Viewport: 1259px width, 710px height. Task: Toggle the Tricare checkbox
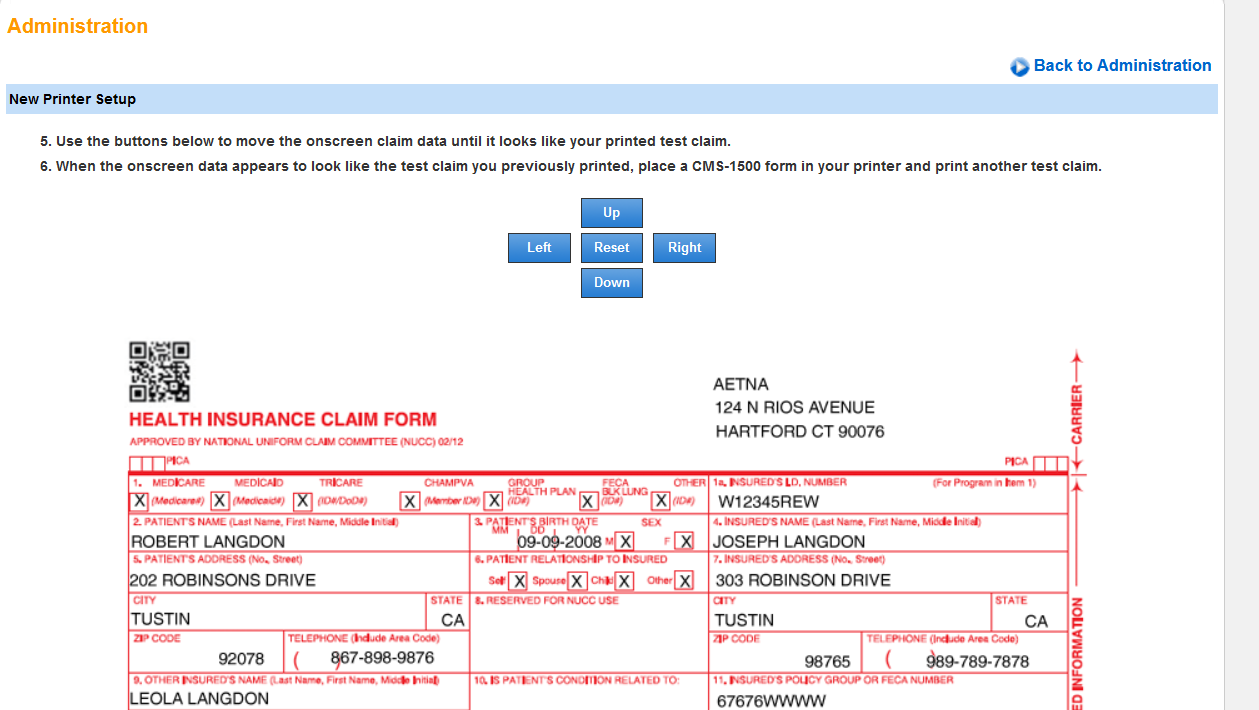click(x=302, y=501)
